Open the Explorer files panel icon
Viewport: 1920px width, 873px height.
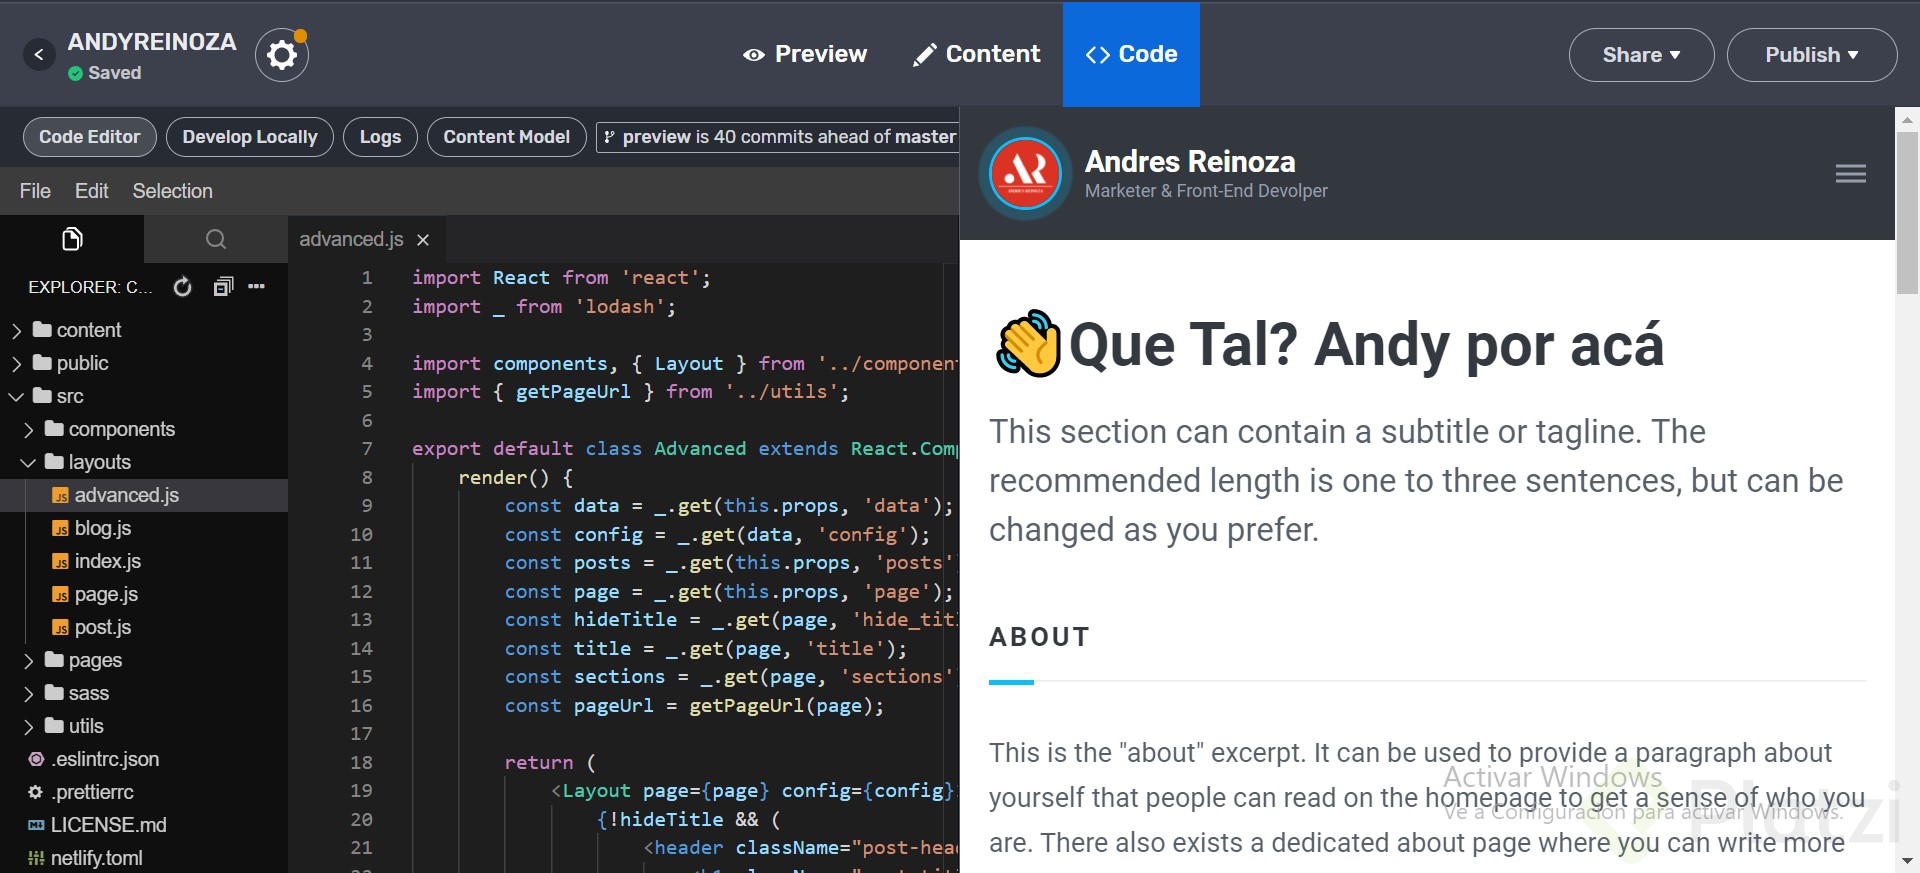tap(72, 239)
